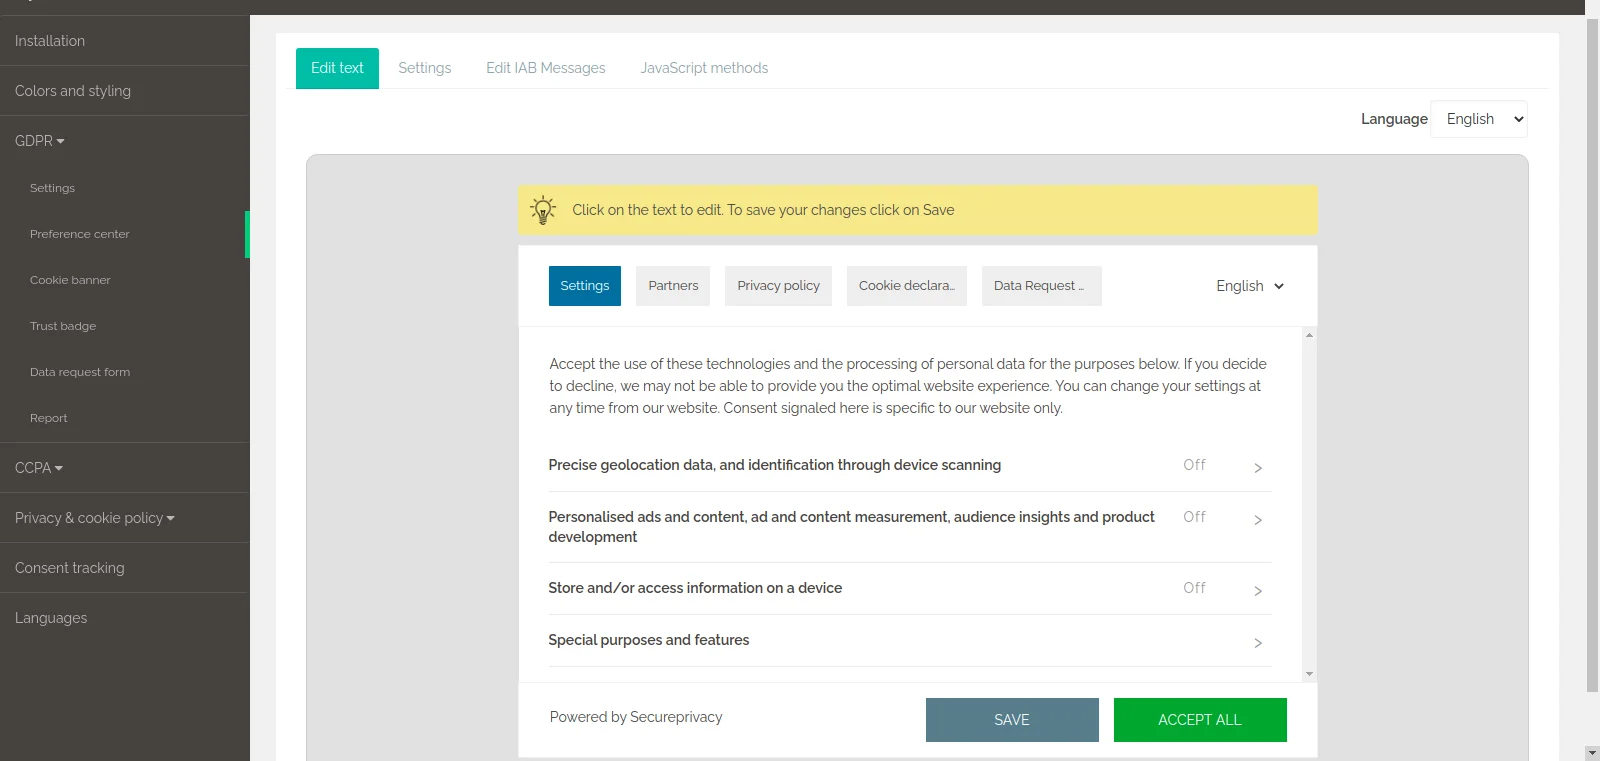
Task: Open GDPR Settings submenu item
Action: coord(52,188)
